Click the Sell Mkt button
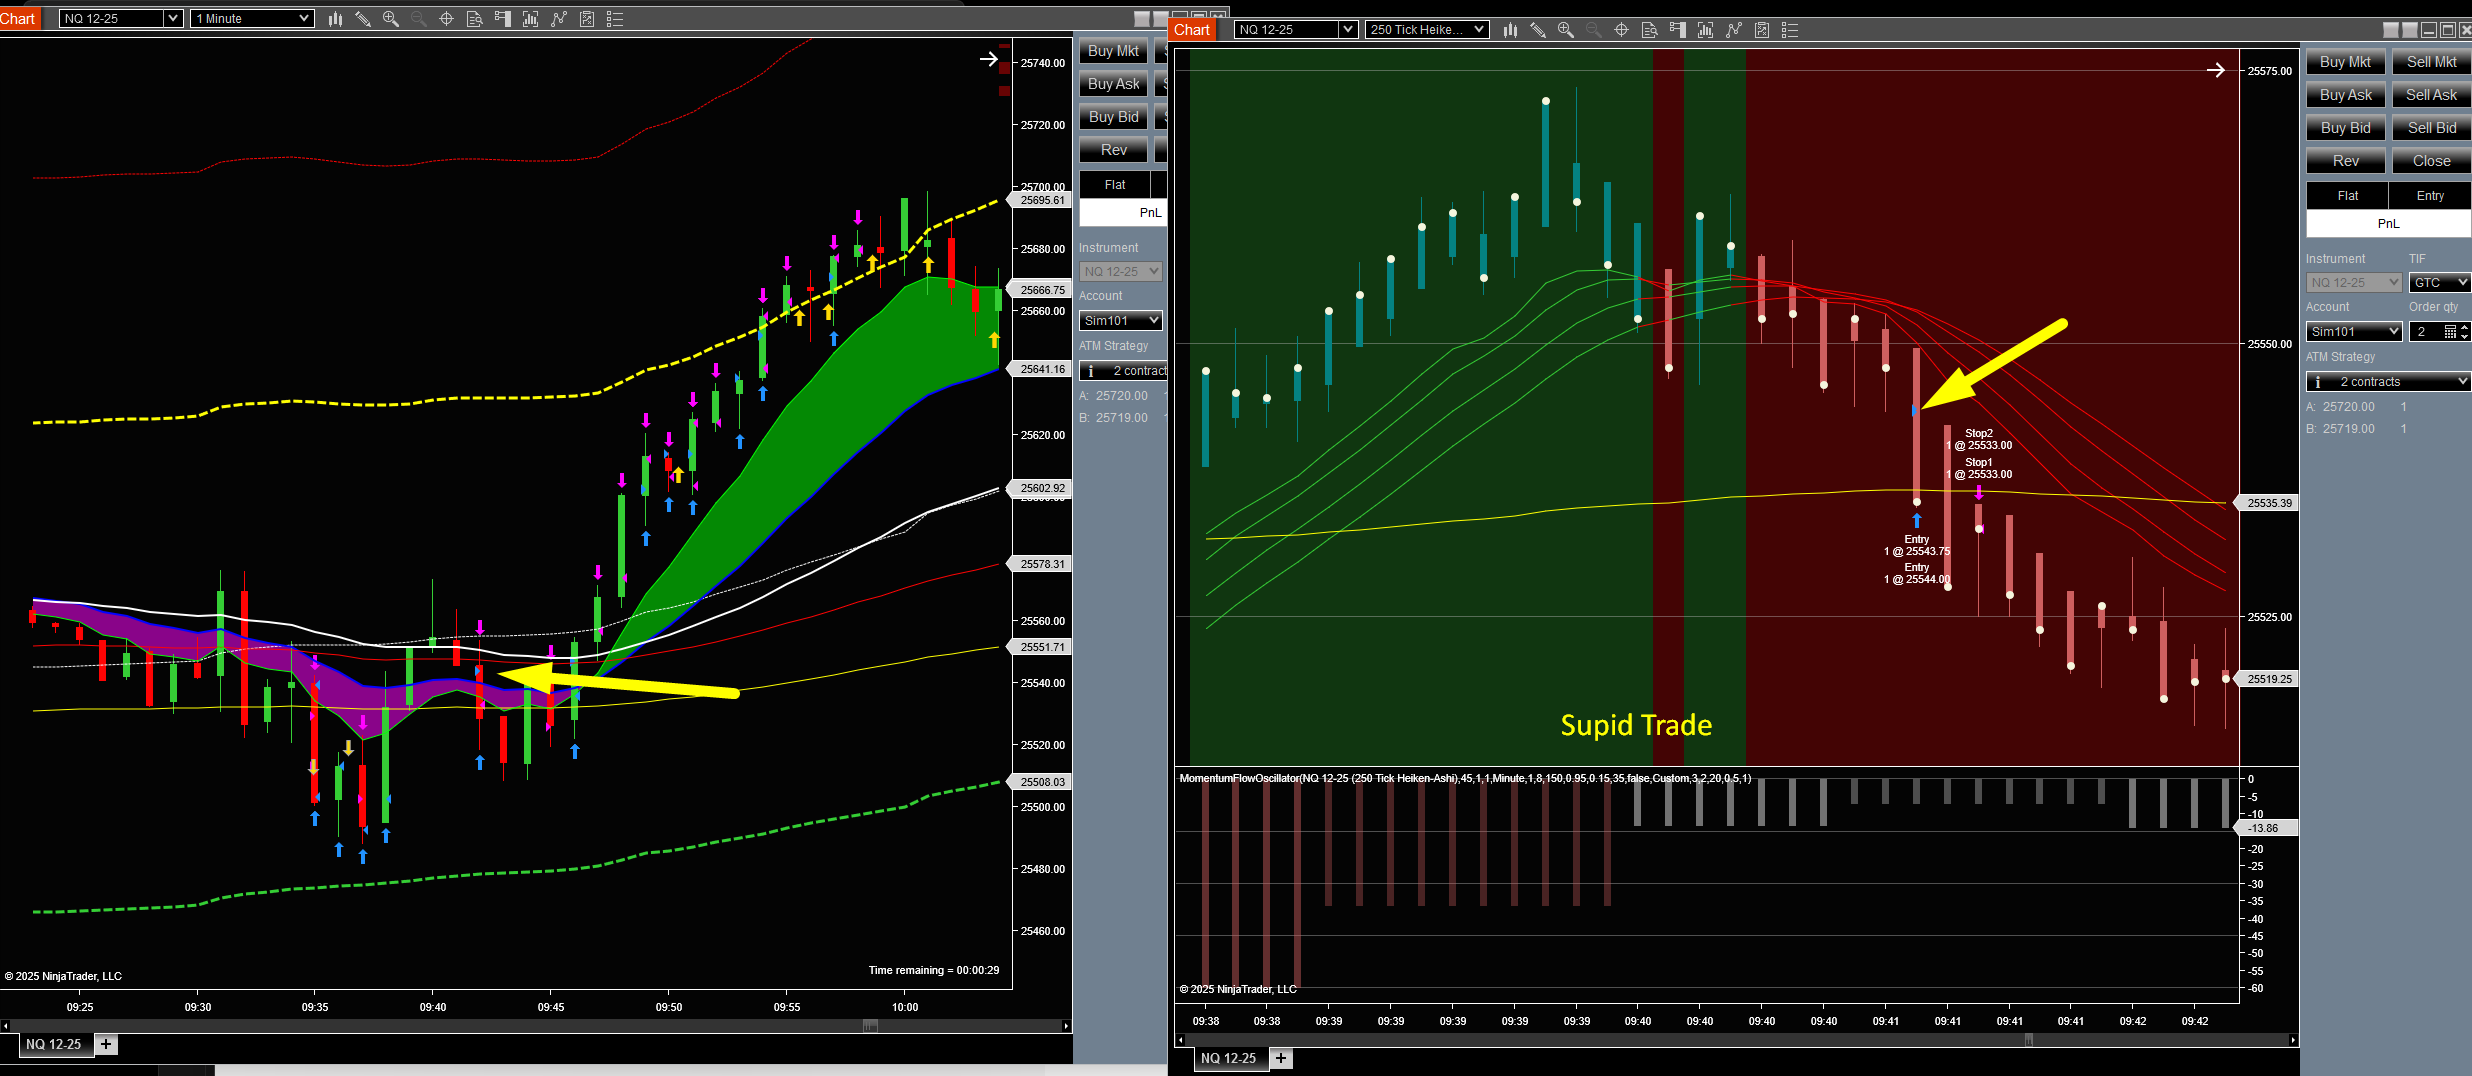Viewport: 2472px width, 1076px height. tap(2431, 62)
